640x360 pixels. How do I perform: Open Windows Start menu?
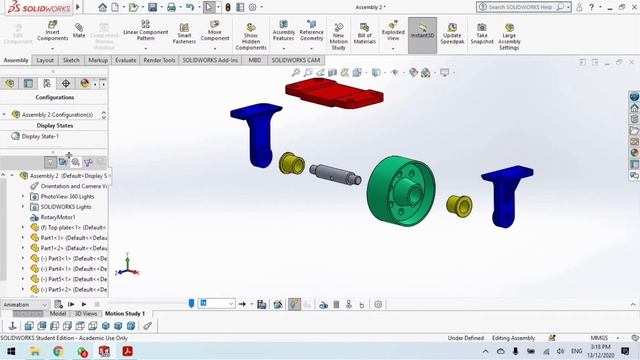11,351
